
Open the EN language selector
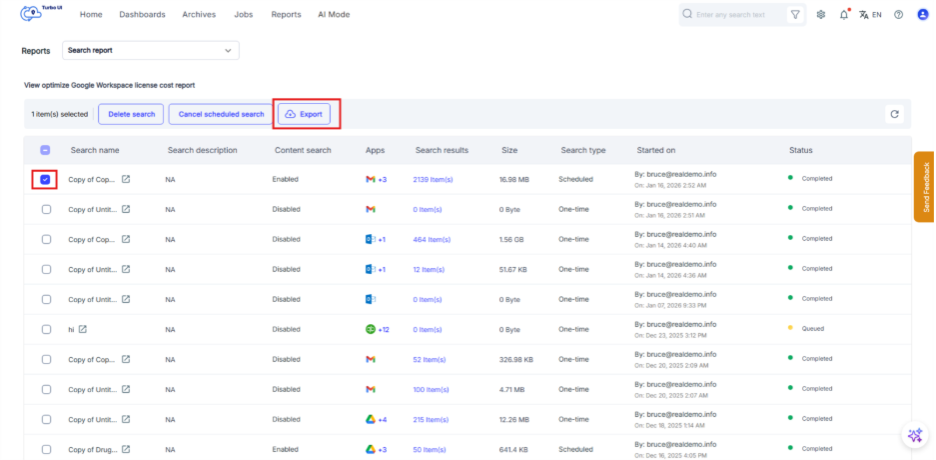click(x=870, y=15)
